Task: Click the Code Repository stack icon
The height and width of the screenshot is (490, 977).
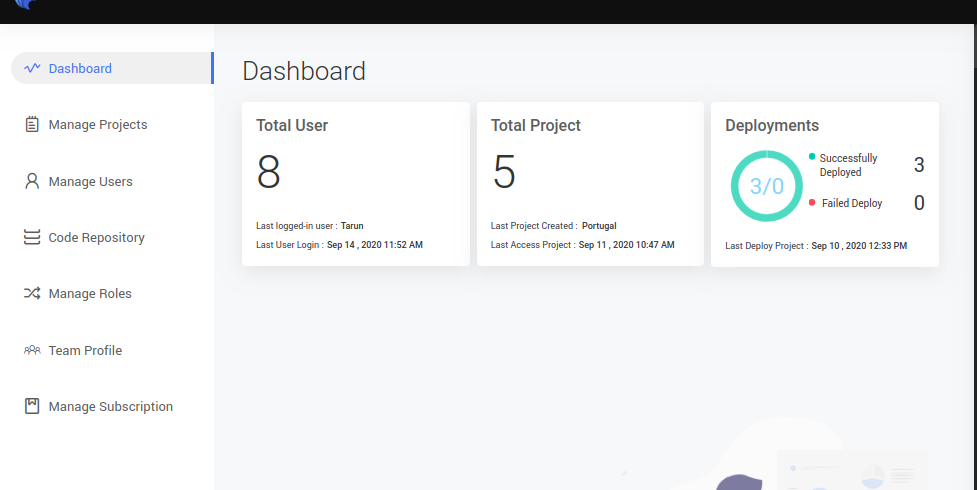Action: [x=32, y=238]
